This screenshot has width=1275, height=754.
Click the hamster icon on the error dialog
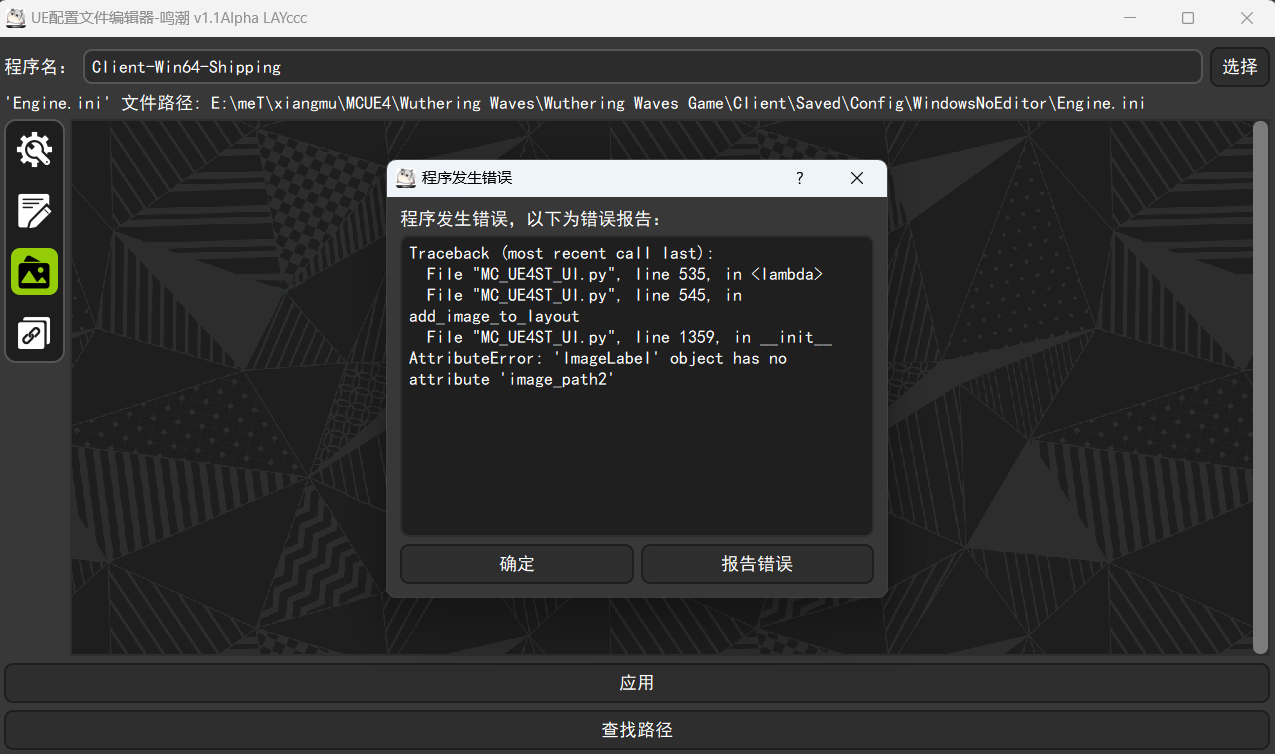(x=406, y=177)
